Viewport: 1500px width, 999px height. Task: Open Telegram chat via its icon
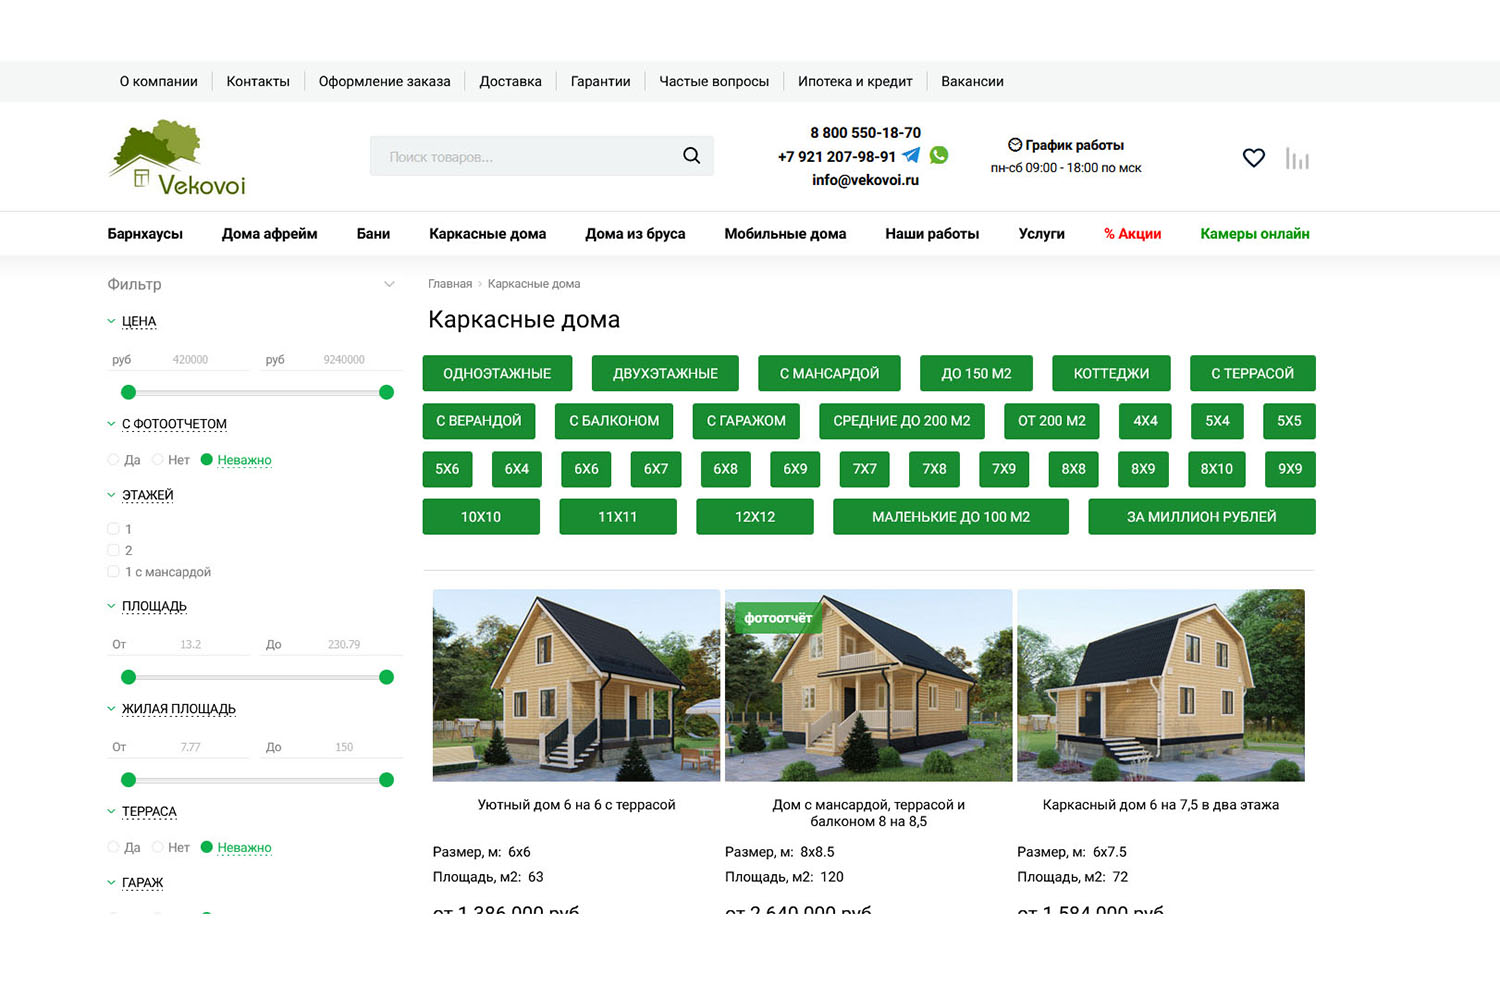(x=911, y=156)
